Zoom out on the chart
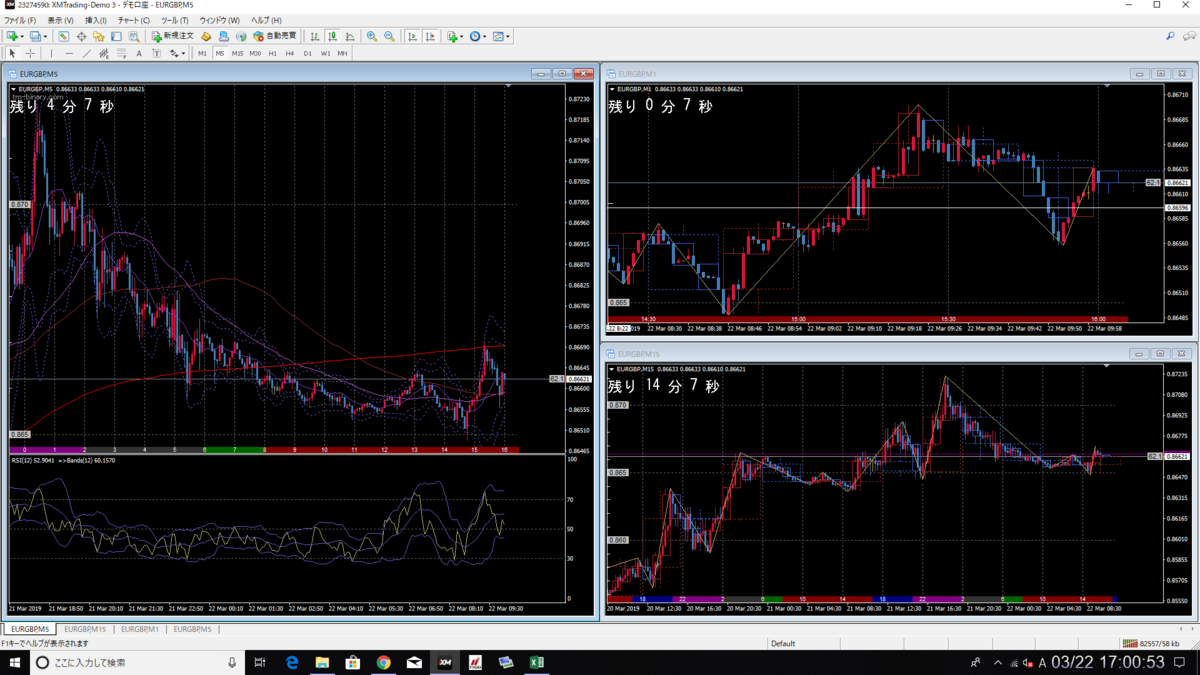This screenshot has height=675, width=1200. point(389,36)
